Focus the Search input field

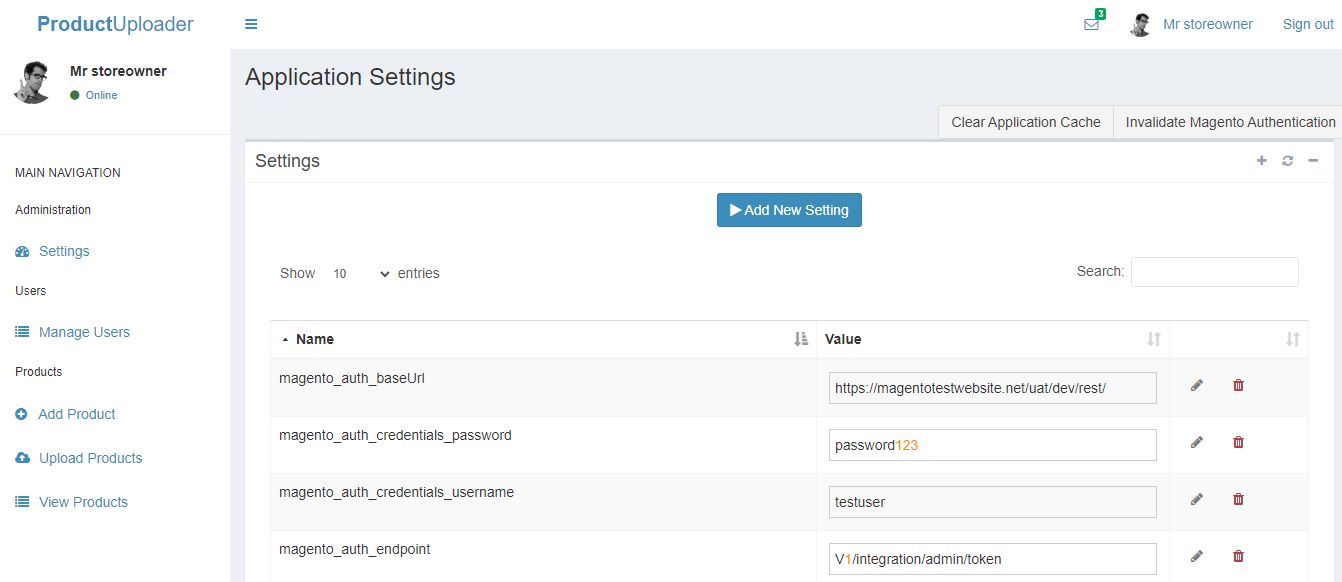(x=1215, y=272)
